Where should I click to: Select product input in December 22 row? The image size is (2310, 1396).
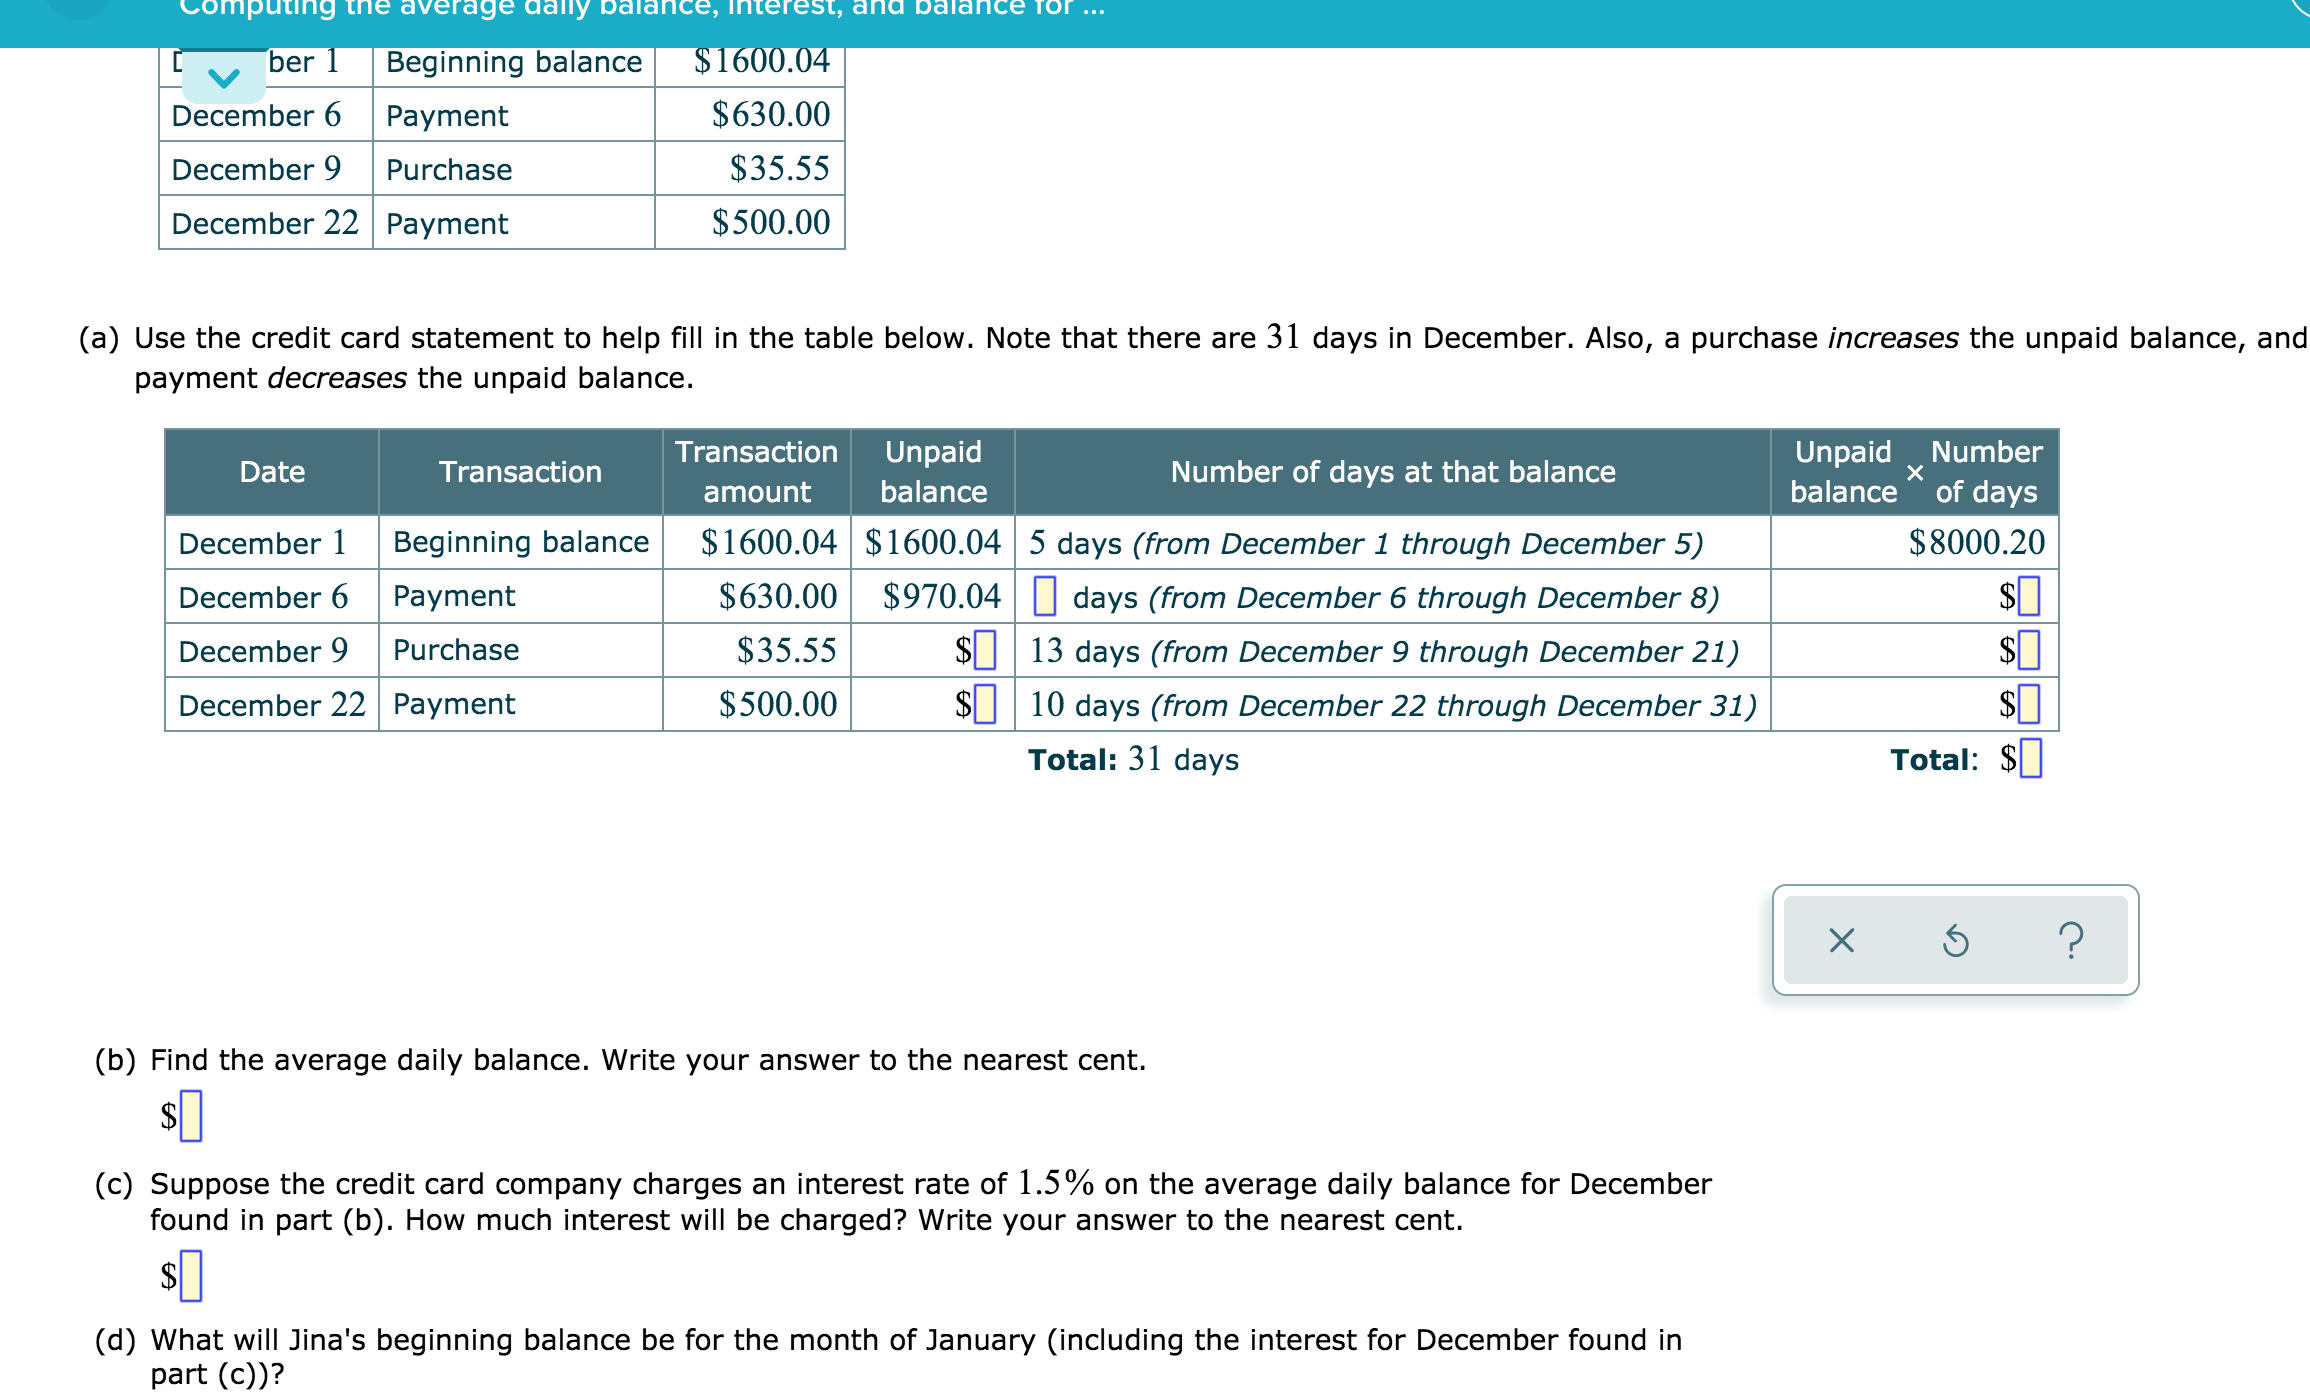[2029, 704]
